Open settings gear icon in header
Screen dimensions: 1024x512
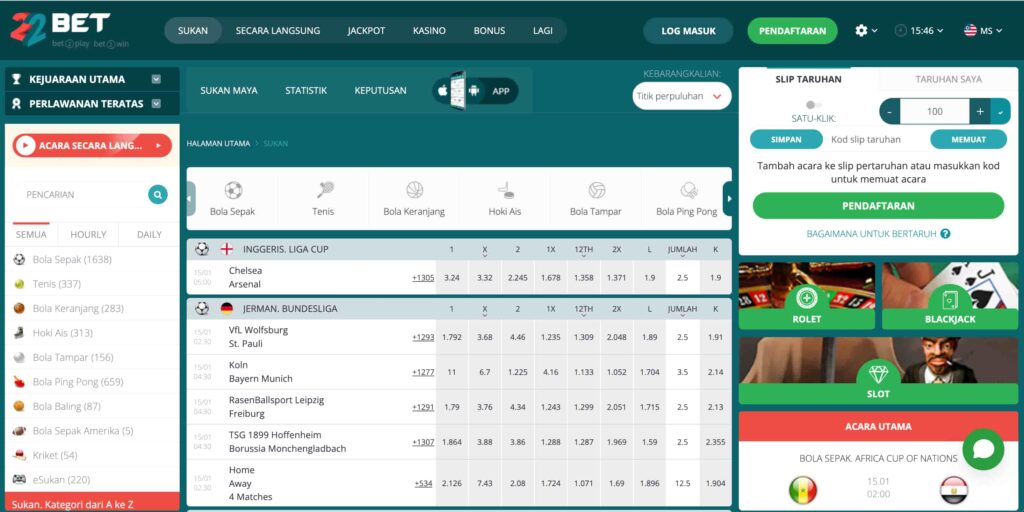pos(861,31)
